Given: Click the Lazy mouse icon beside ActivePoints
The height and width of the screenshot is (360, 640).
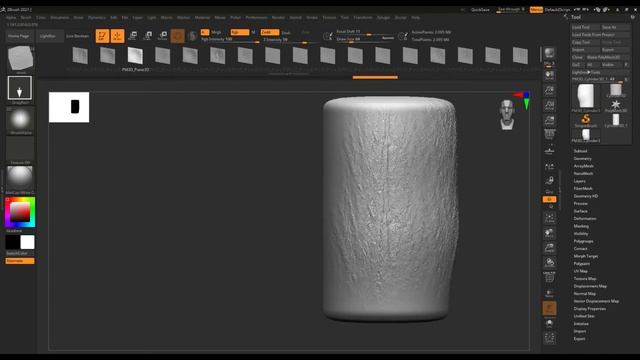Looking at the screenshot, I should [403, 36].
